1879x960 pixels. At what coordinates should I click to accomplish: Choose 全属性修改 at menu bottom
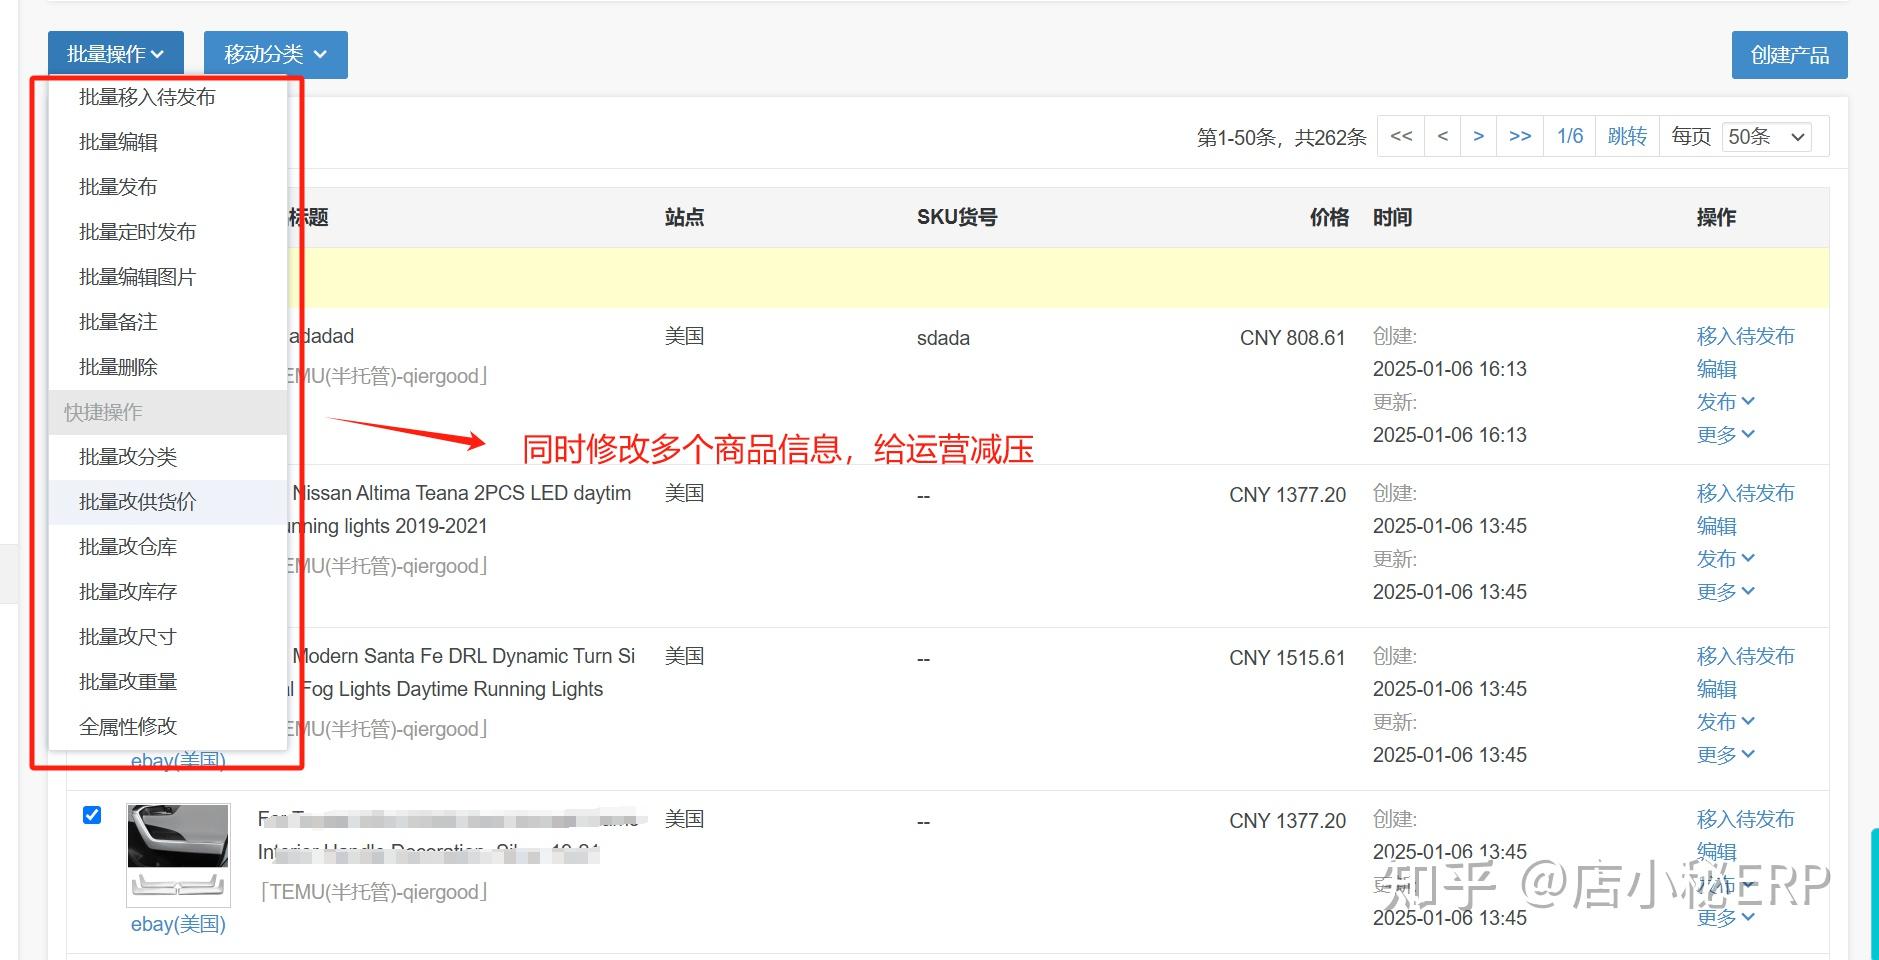point(128,726)
